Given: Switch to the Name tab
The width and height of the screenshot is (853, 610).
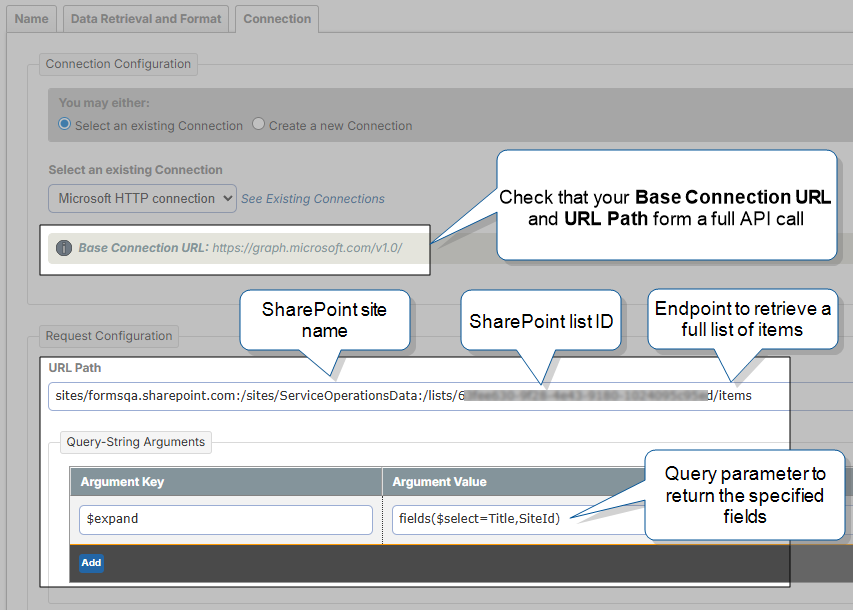Looking at the screenshot, I should (x=30, y=18).
